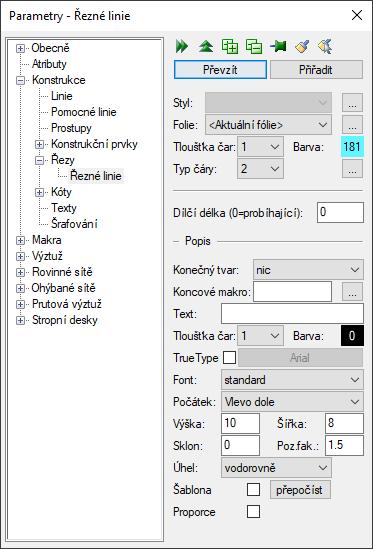Select Pomocné linie in the tree
This screenshot has width=373, height=549.
(84, 112)
